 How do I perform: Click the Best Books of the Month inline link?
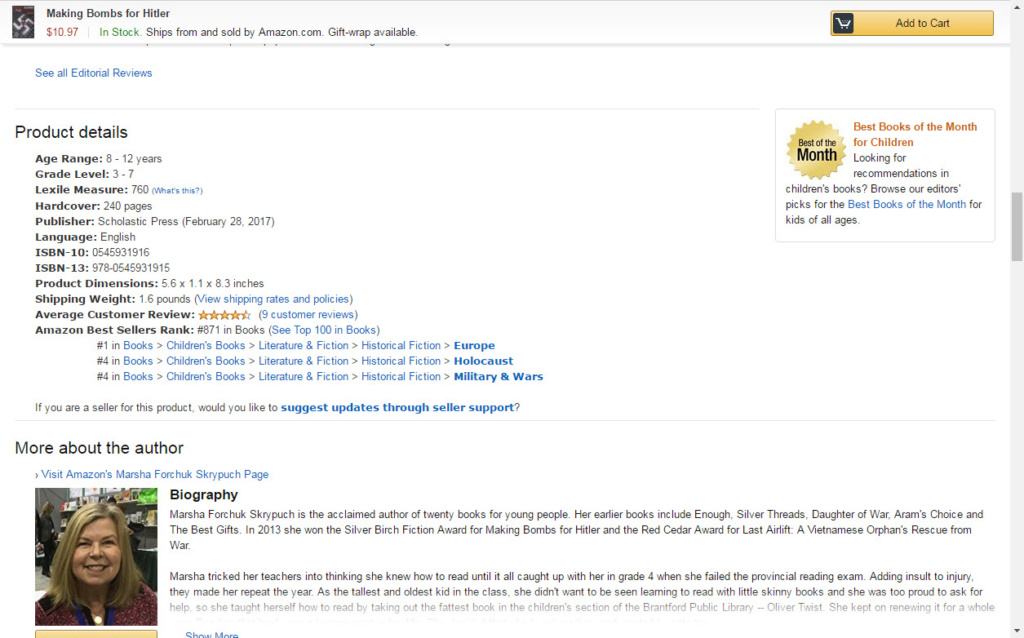pyautogui.click(x=906, y=204)
